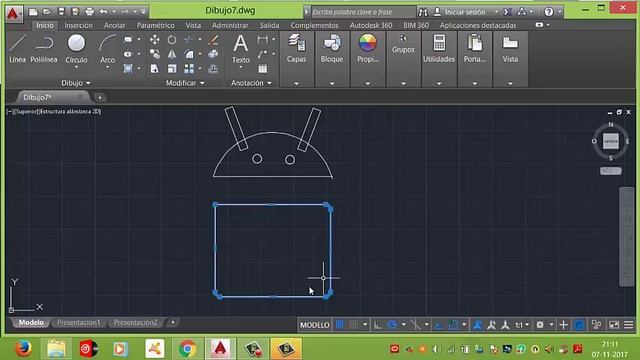The height and width of the screenshot is (360, 640).
Task: Toggle 2D object snap in status bar
Action: tap(453, 325)
